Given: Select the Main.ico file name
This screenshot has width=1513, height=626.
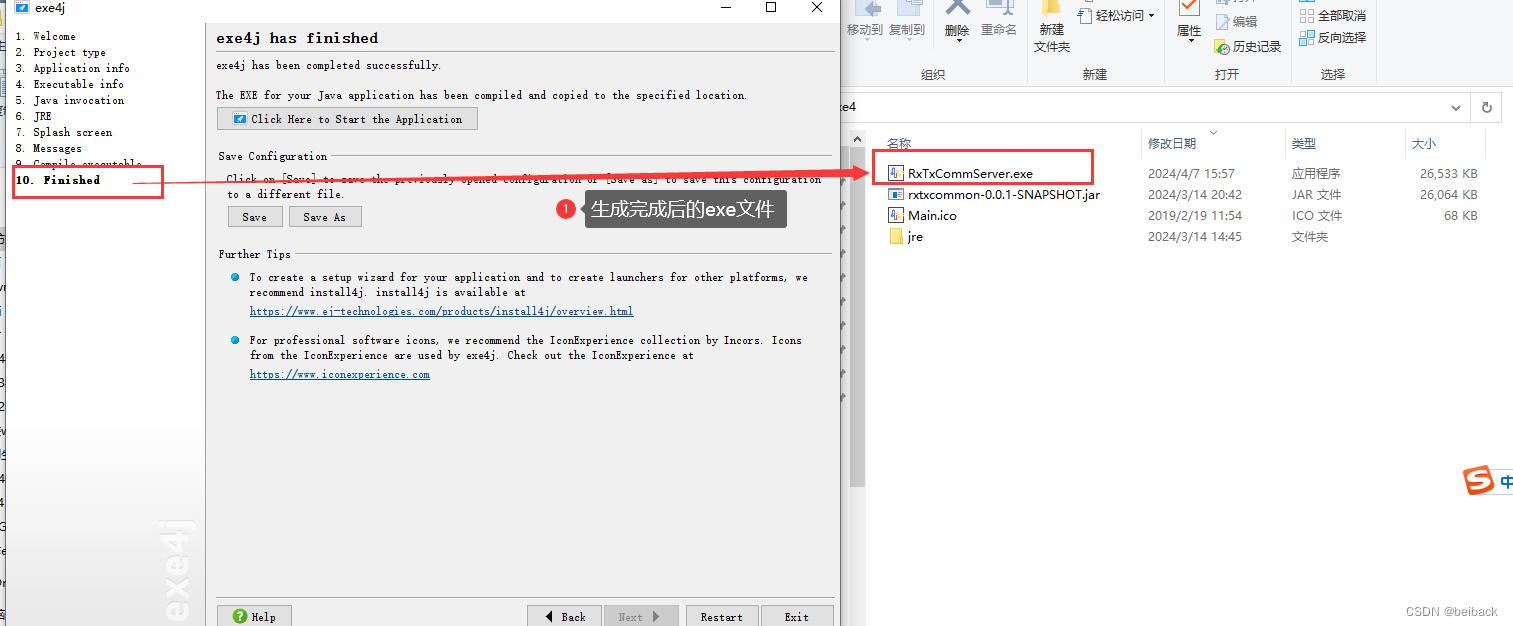Looking at the screenshot, I should pyautogui.click(x=932, y=215).
